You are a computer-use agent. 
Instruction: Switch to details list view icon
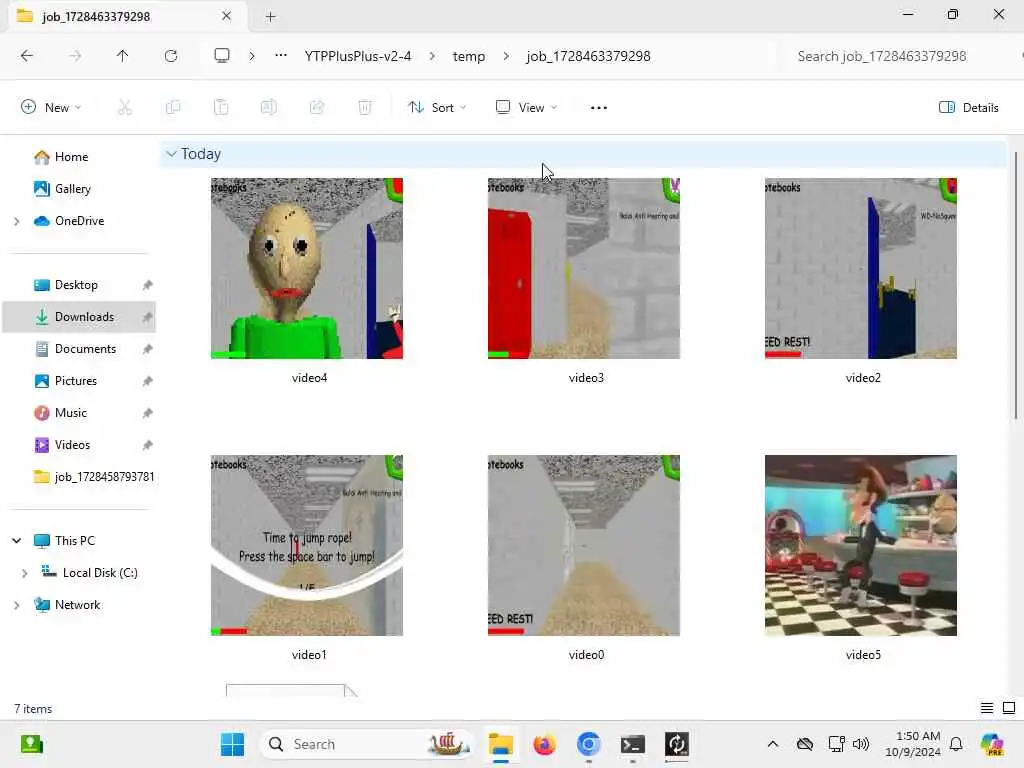pyautogui.click(x=987, y=708)
